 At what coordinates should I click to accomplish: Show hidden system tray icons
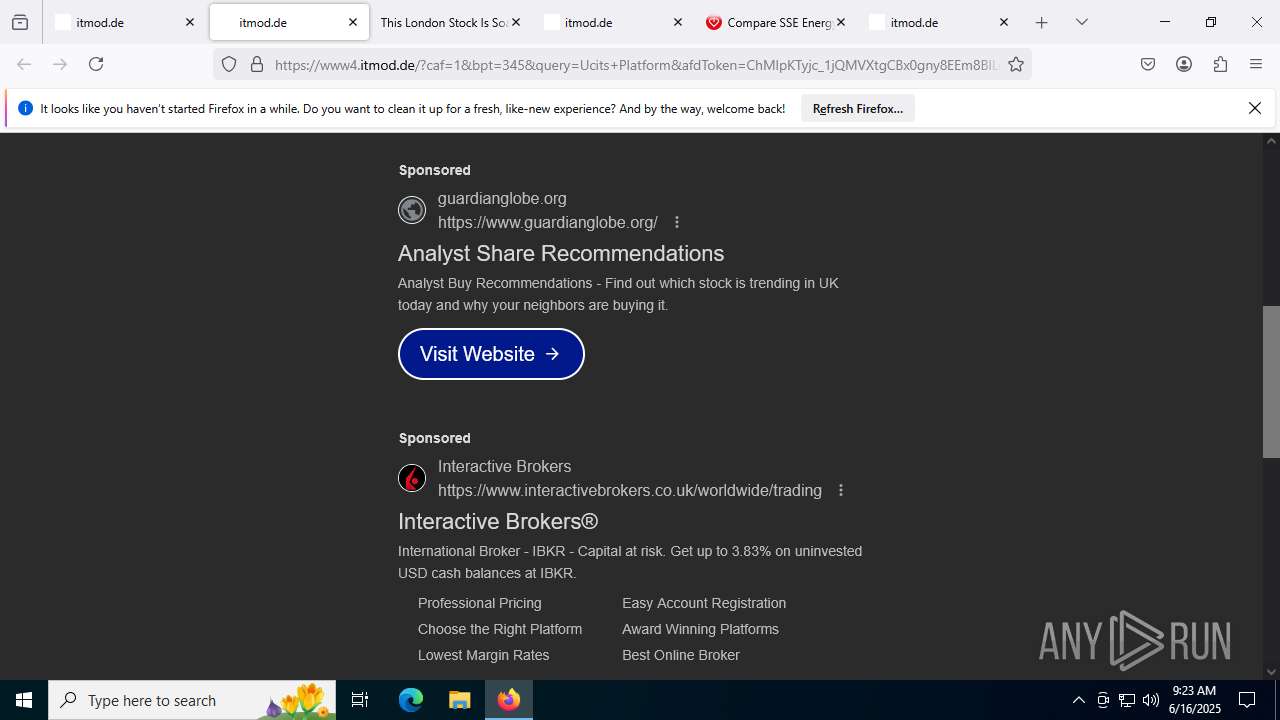point(1078,700)
